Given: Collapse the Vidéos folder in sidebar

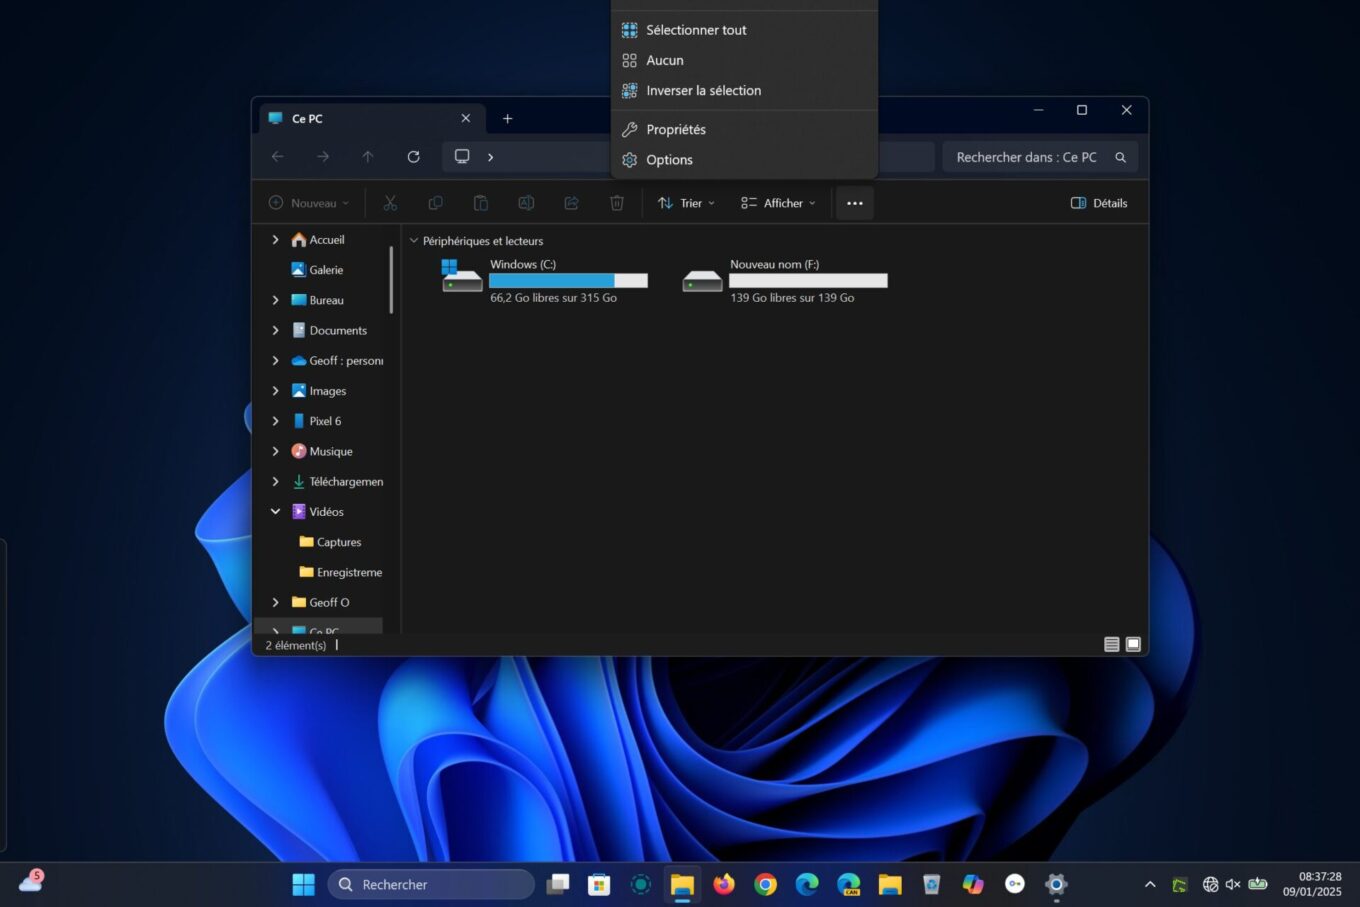Looking at the screenshot, I should click(275, 512).
